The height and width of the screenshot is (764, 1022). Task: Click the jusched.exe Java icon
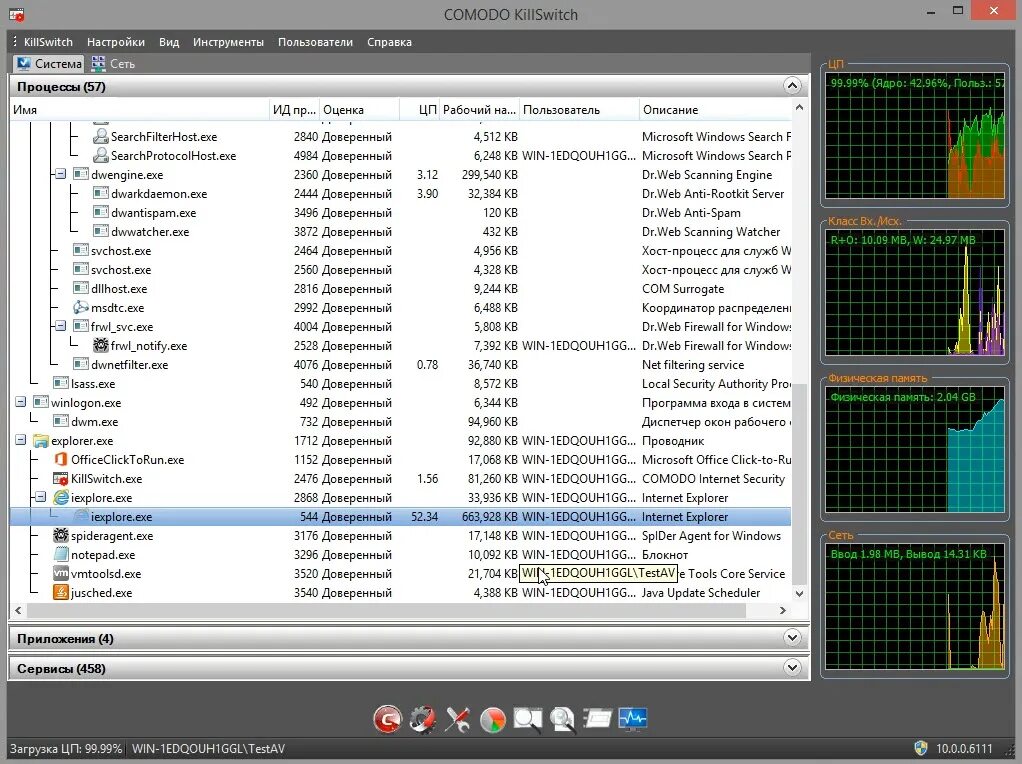[61, 593]
